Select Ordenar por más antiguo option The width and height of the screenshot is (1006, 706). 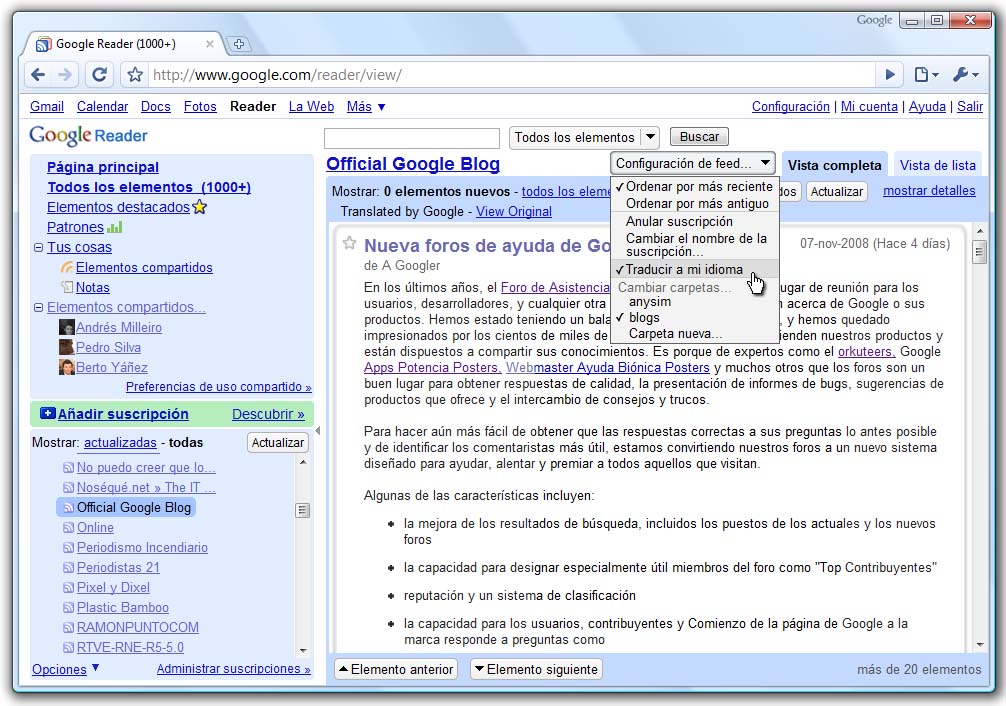pyautogui.click(x=695, y=203)
